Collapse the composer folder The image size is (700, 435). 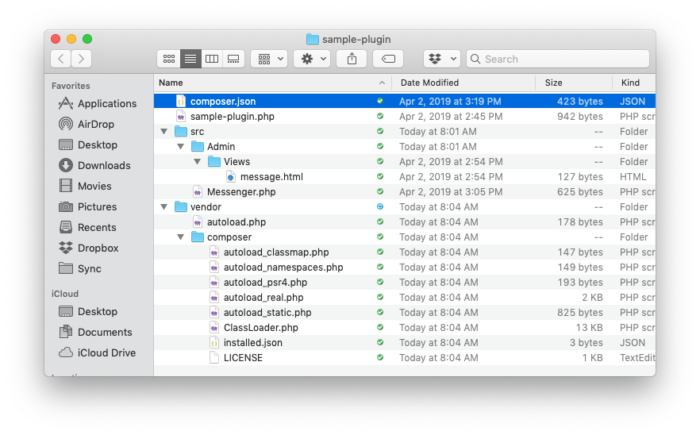pyautogui.click(x=180, y=237)
